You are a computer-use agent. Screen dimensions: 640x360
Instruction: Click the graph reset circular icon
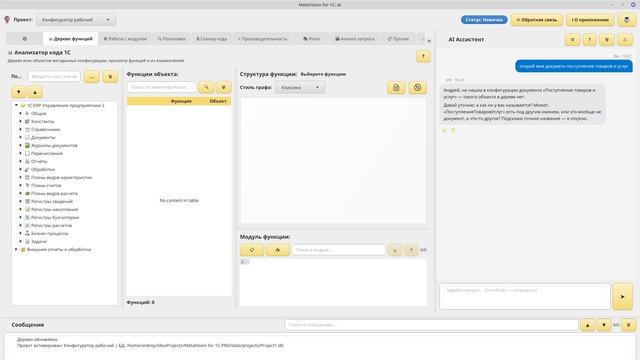[x=417, y=87]
